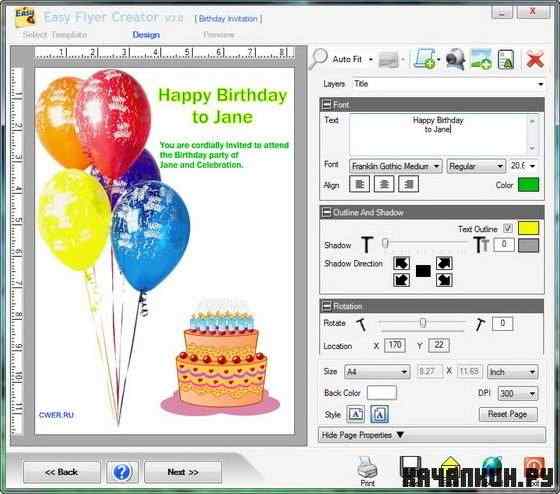Open the Layers dropdown showing Title
Screen dimensions: 560x494
coord(448,84)
